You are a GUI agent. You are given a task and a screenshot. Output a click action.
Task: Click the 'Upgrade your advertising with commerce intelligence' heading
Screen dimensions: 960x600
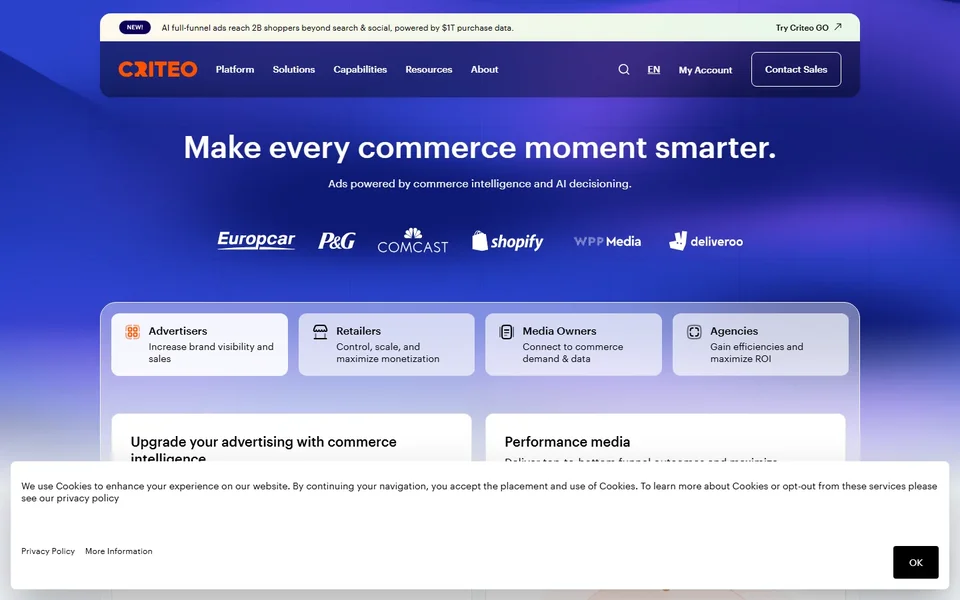(x=263, y=449)
